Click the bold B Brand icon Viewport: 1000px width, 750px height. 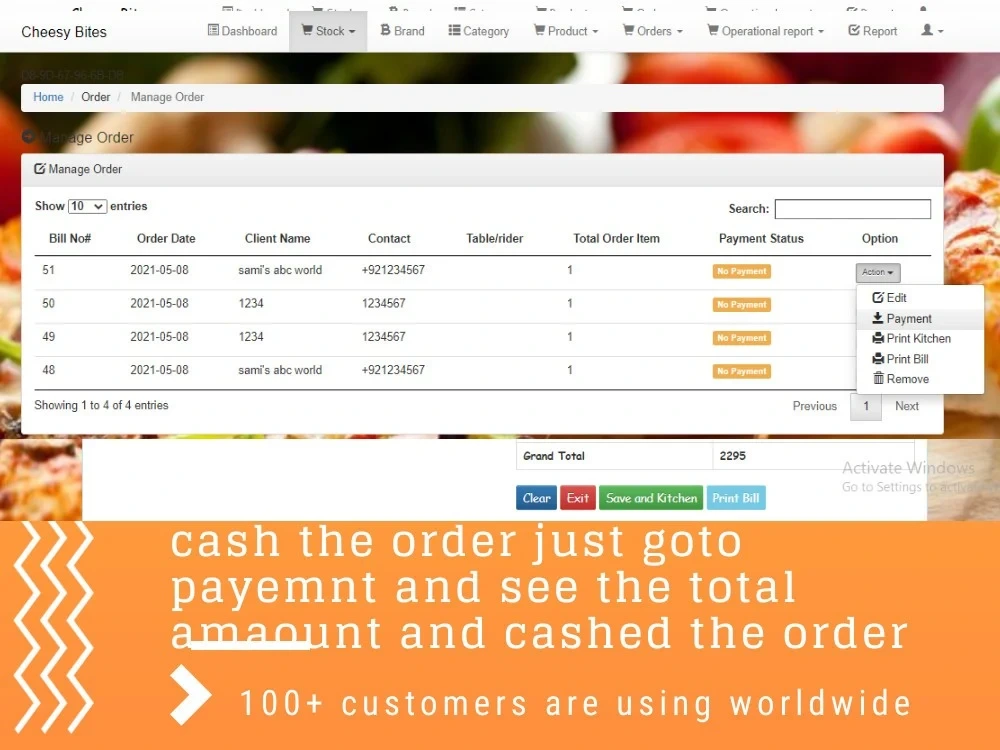385,30
